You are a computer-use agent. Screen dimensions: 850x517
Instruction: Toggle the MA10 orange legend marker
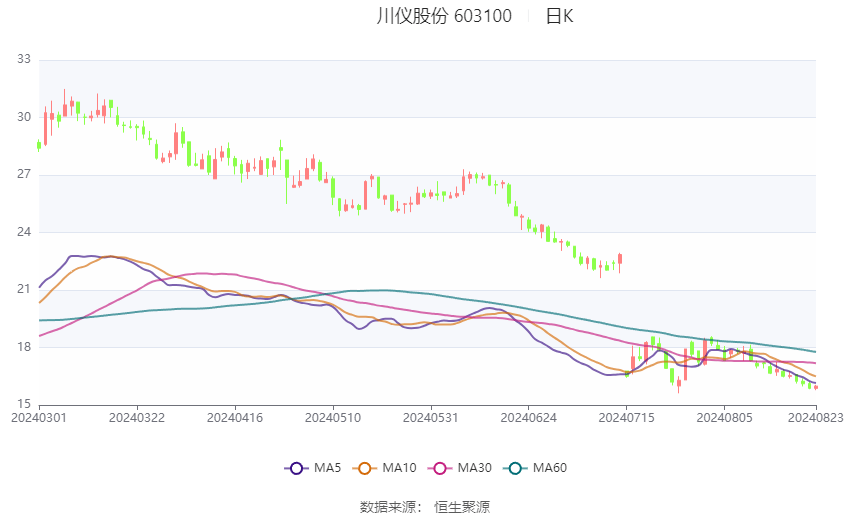coord(364,468)
